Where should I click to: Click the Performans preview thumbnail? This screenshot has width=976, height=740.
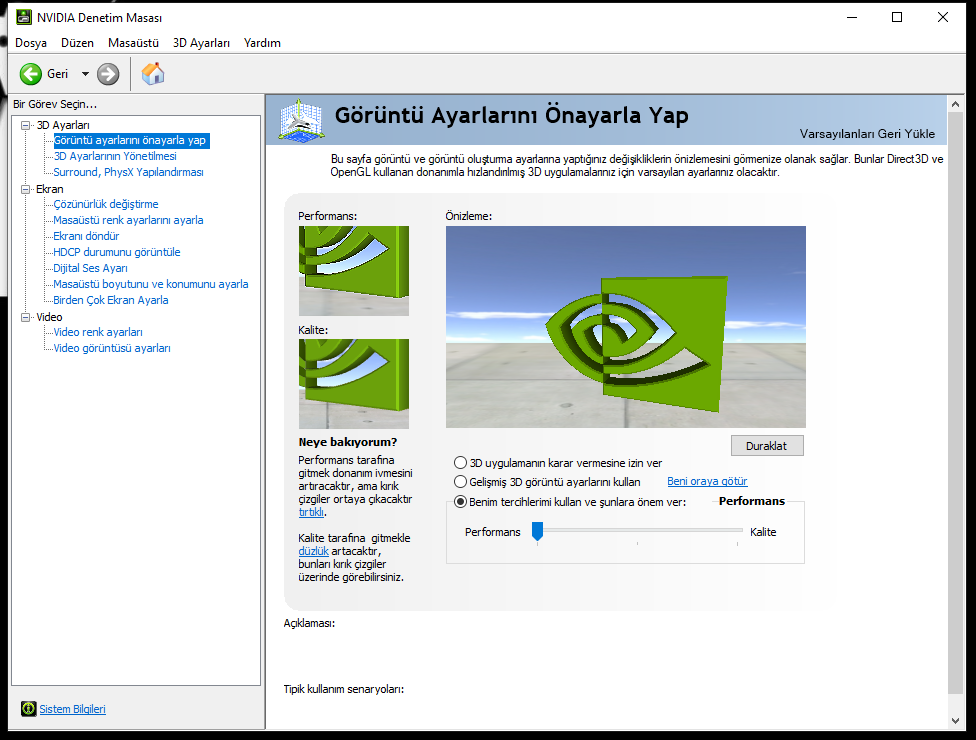click(354, 271)
